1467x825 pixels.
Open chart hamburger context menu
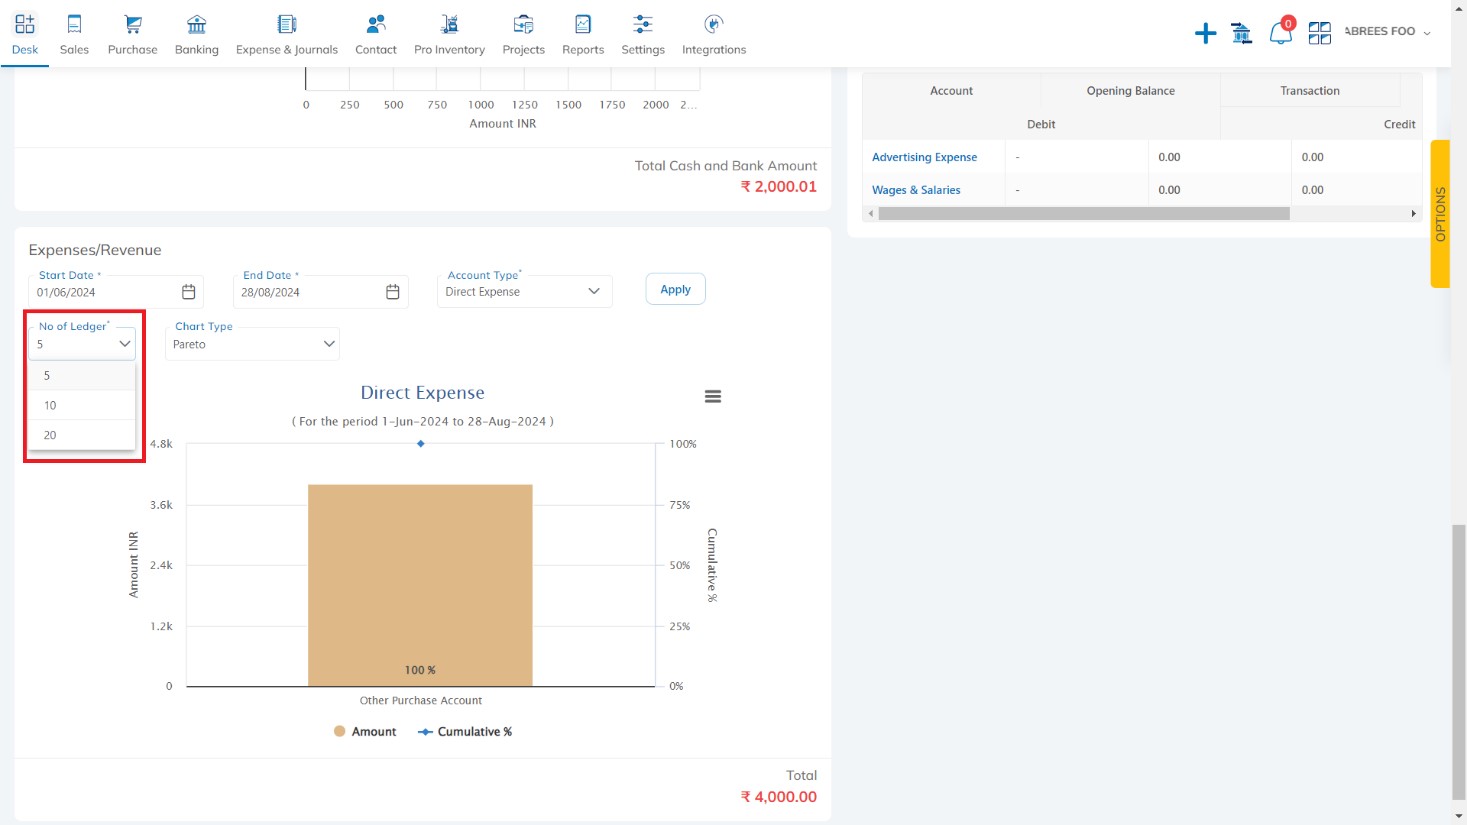(713, 397)
